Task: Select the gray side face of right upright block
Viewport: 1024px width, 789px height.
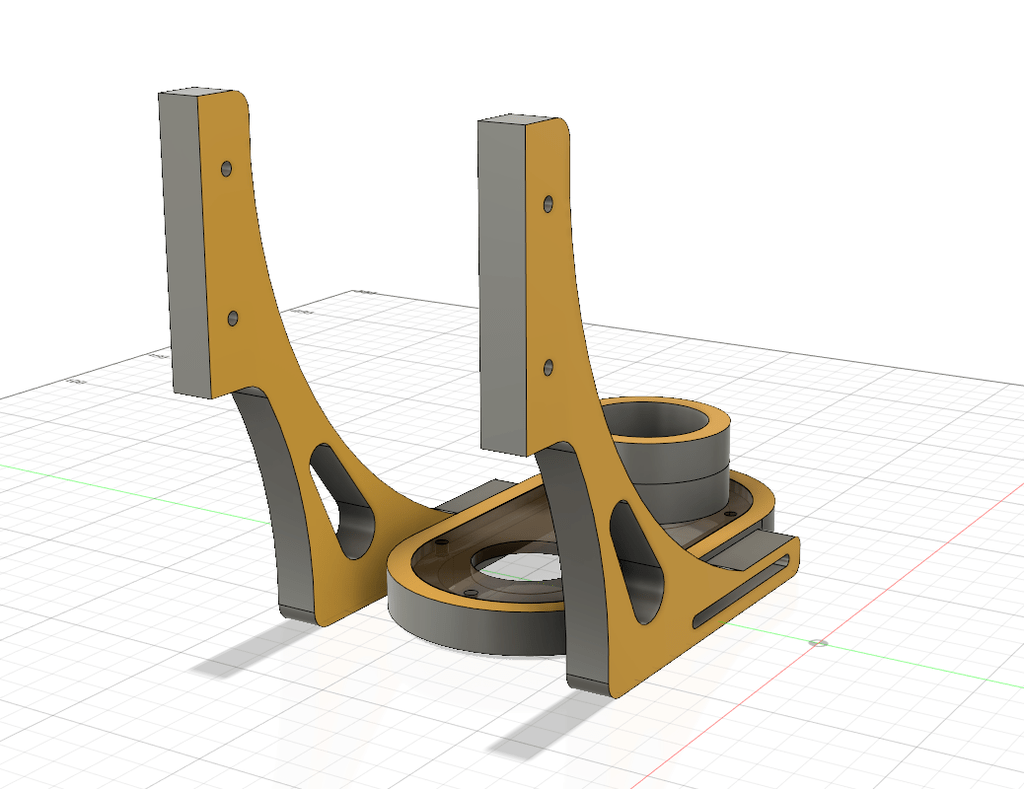Action: (504, 287)
